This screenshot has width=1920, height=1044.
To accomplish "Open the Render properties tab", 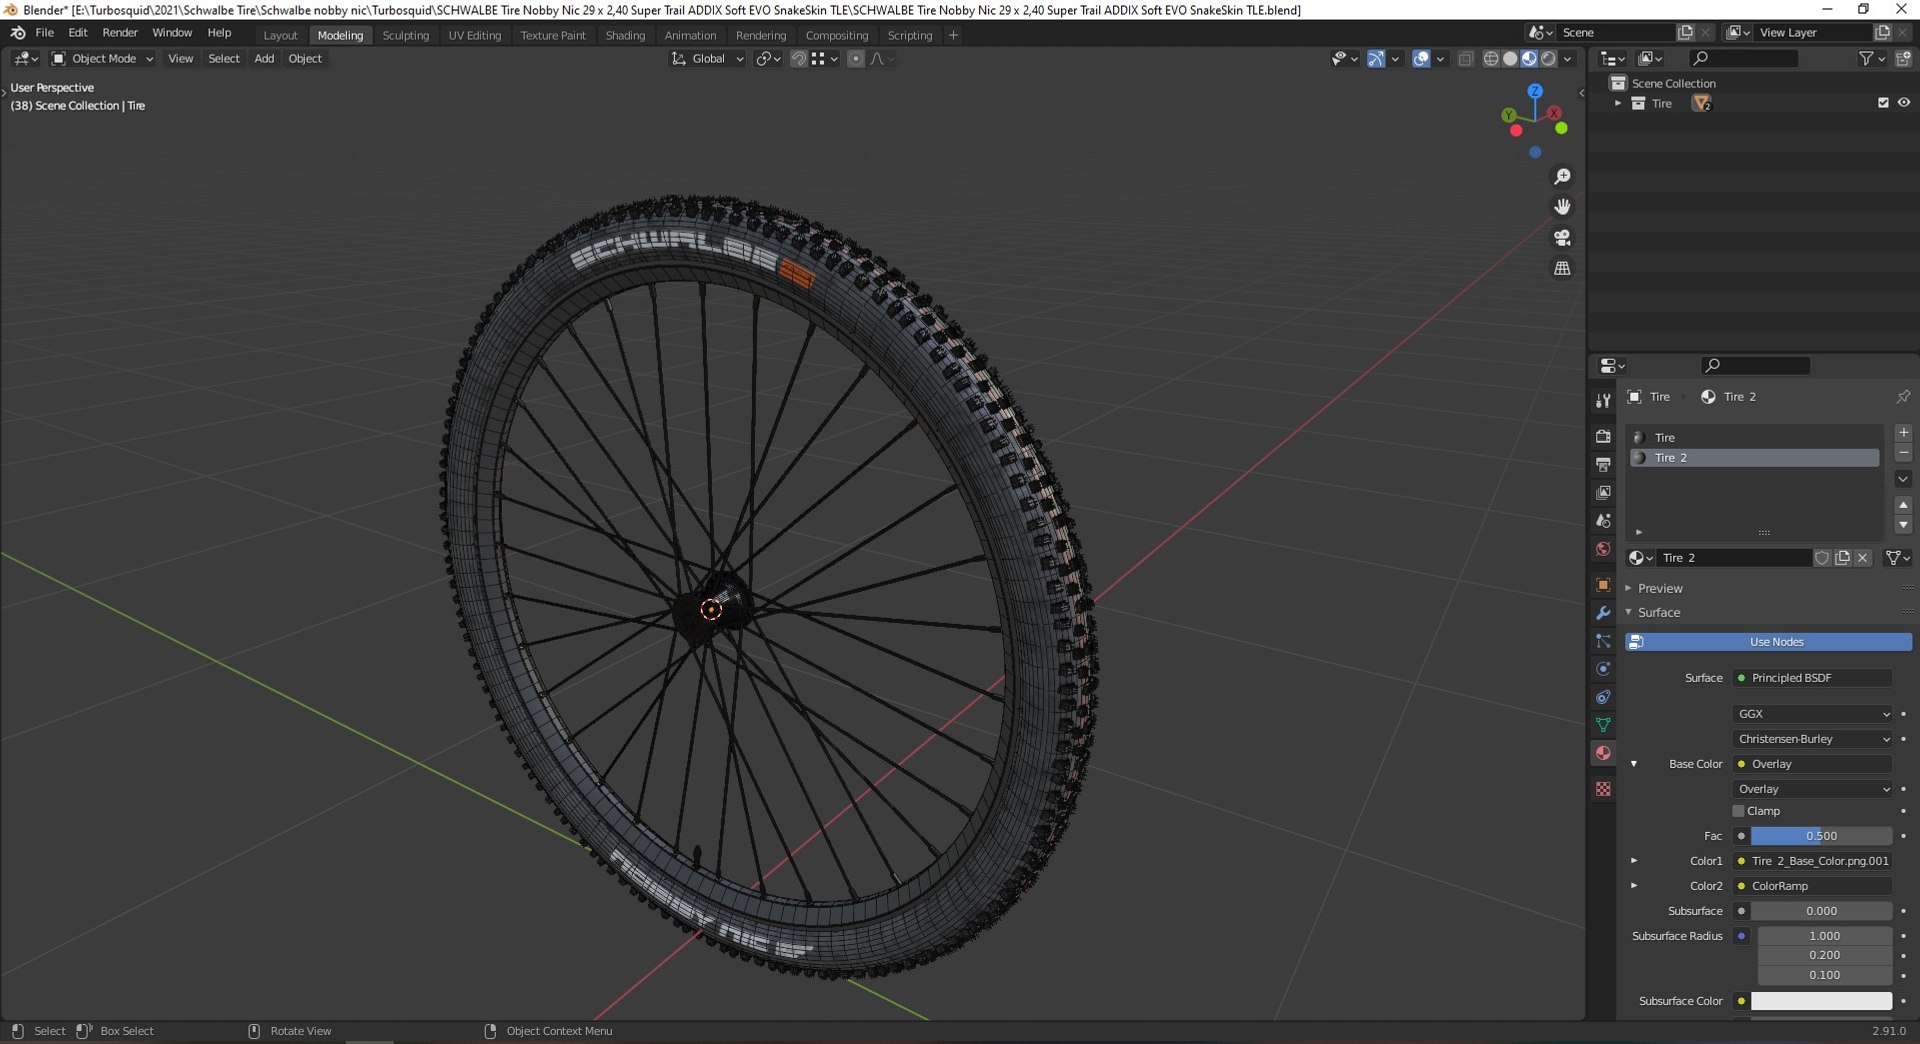I will point(1603,437).
